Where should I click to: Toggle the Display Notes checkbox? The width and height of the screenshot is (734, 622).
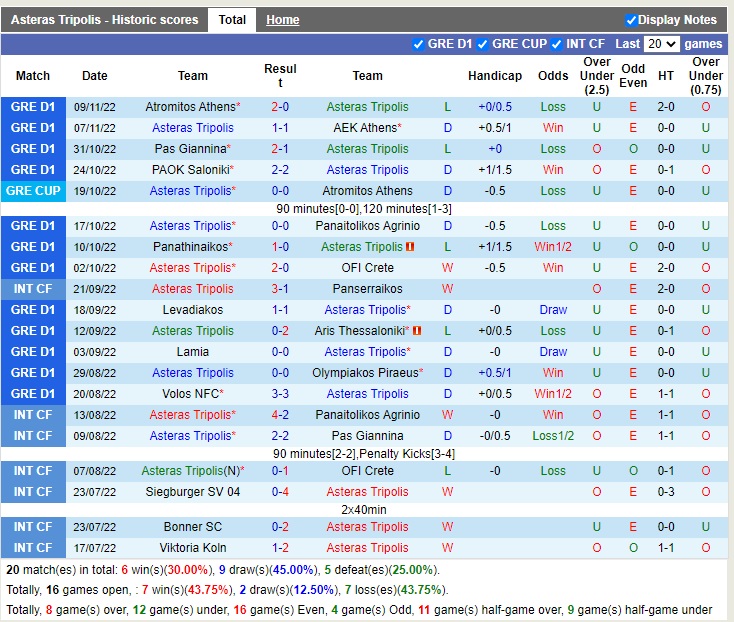[x=631, y=20]
